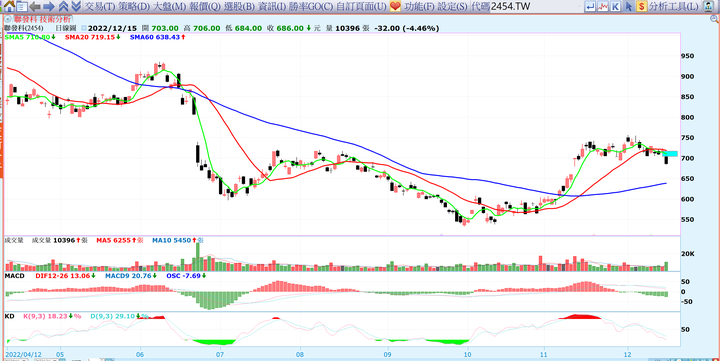
Task: Click the opening price 703.00 value
Action: pos(165,28)
